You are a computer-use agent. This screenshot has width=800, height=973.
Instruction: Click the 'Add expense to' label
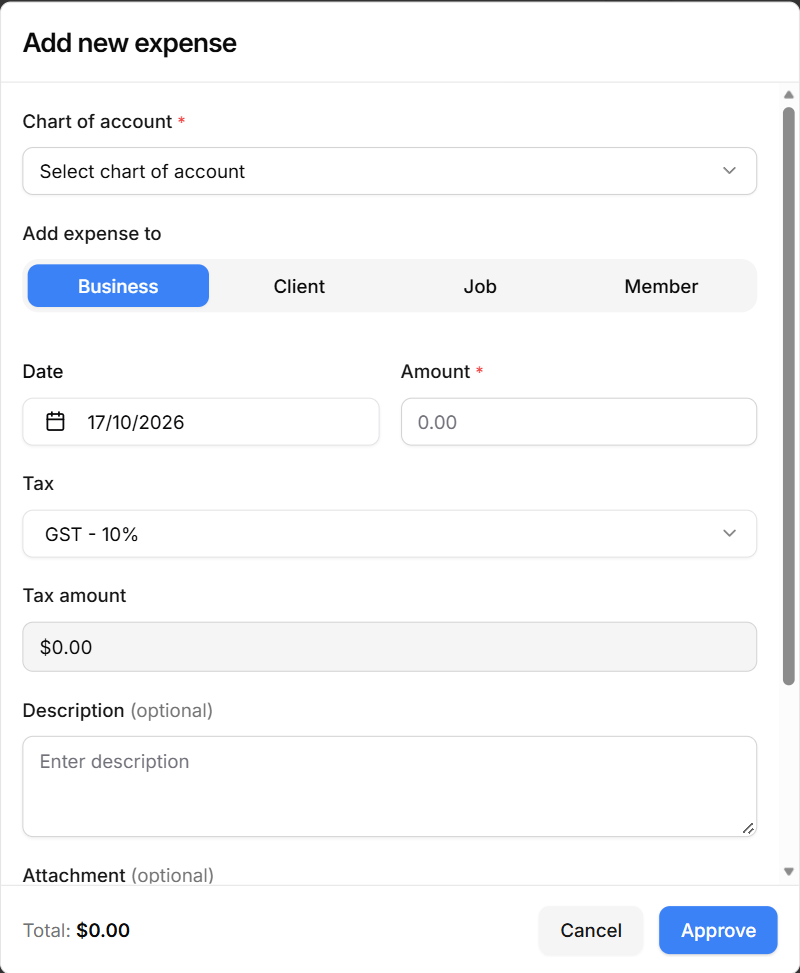pos(92,234)
